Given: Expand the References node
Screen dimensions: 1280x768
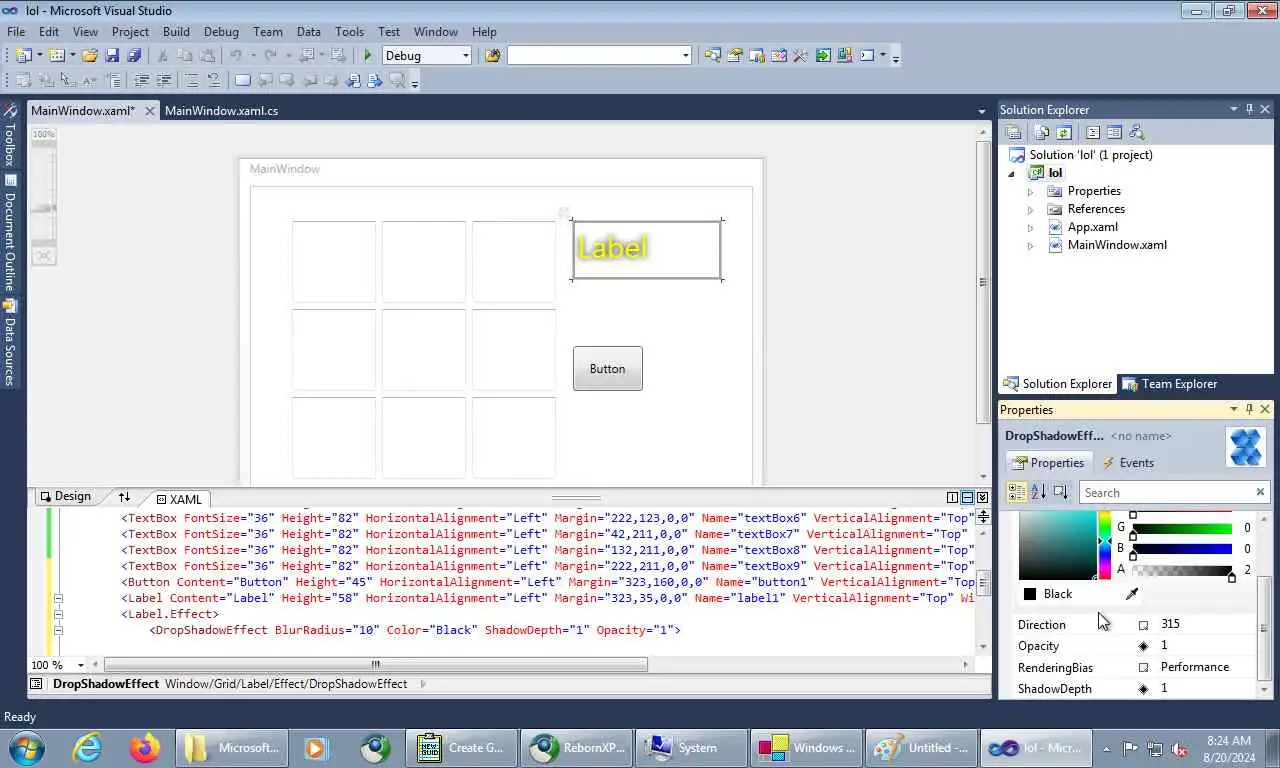Looking at the screenshot, I should click(x=1031, y=209).
